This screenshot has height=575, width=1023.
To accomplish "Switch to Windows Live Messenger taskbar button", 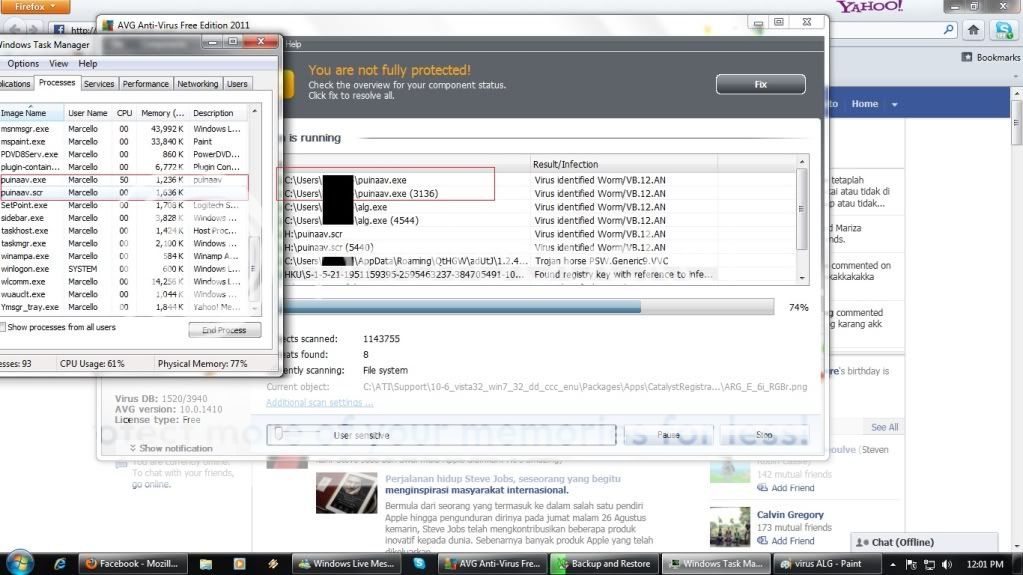I will tap(346, 564).
